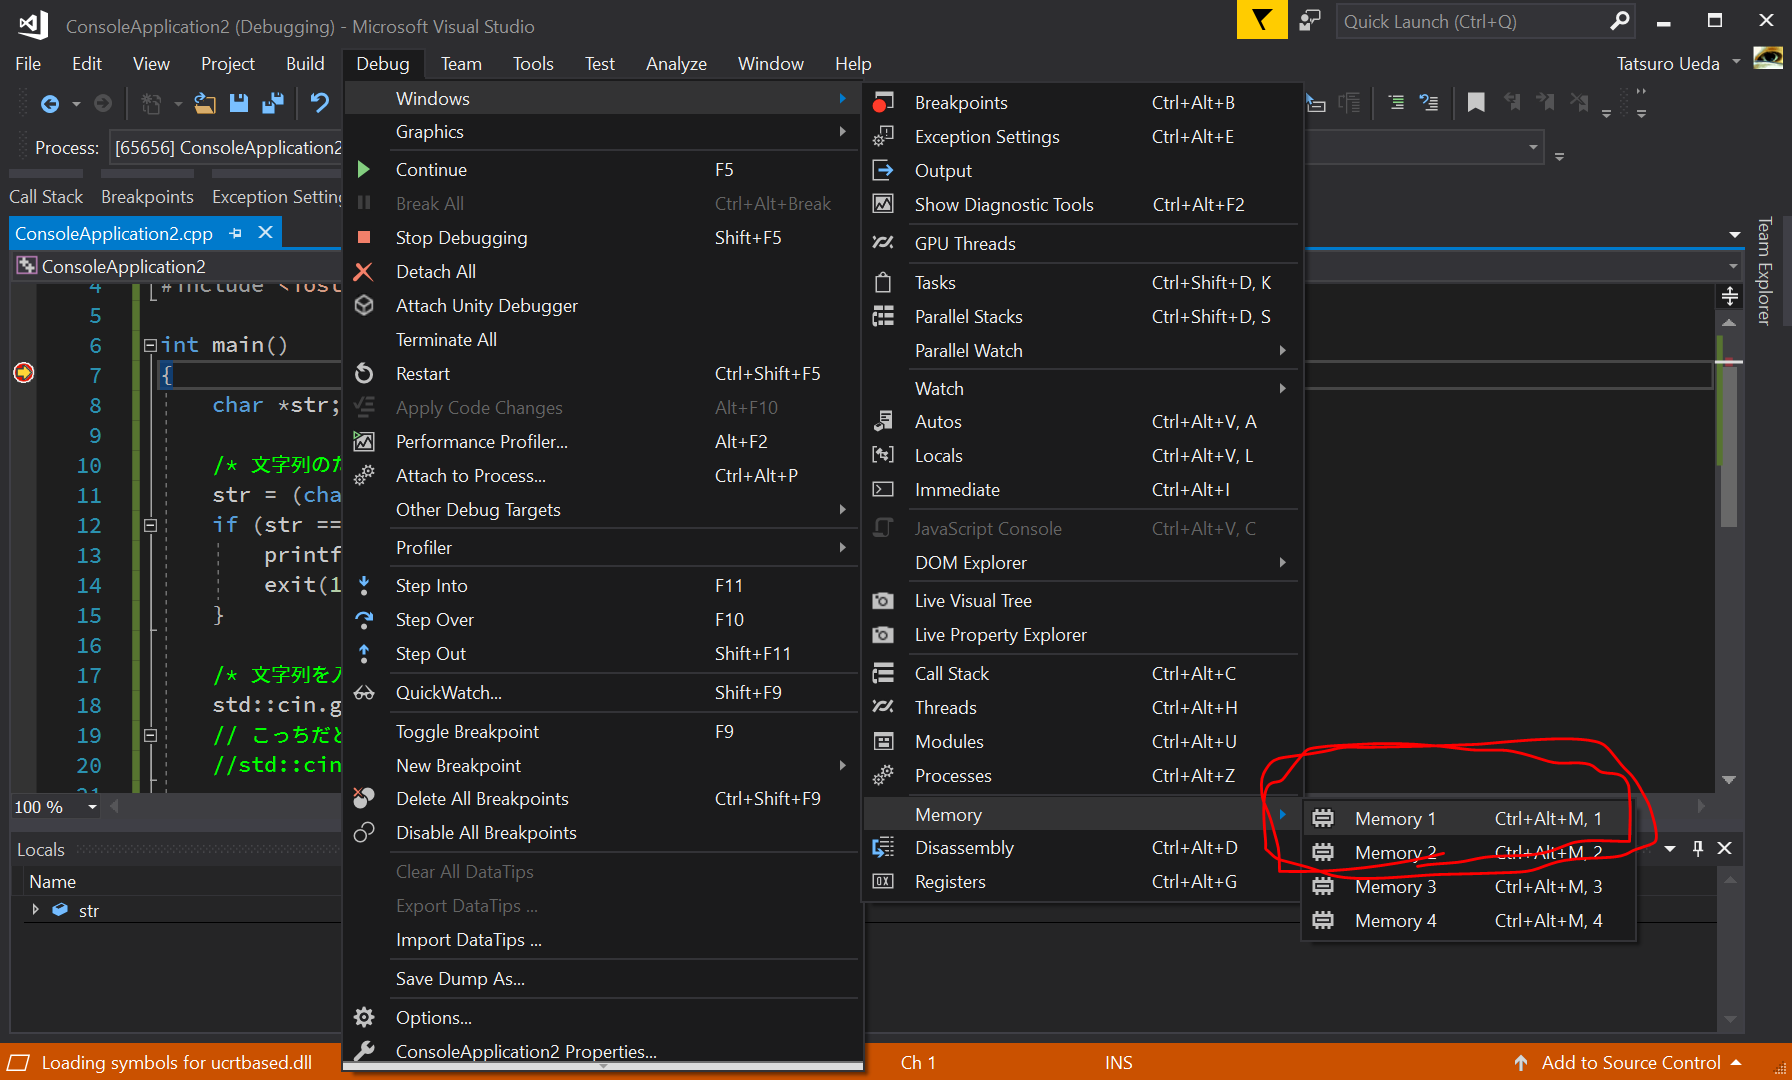This screenshot has height=1080, width=1792.
Task: Click the Call Stack submenu icon
Action: 883,674
